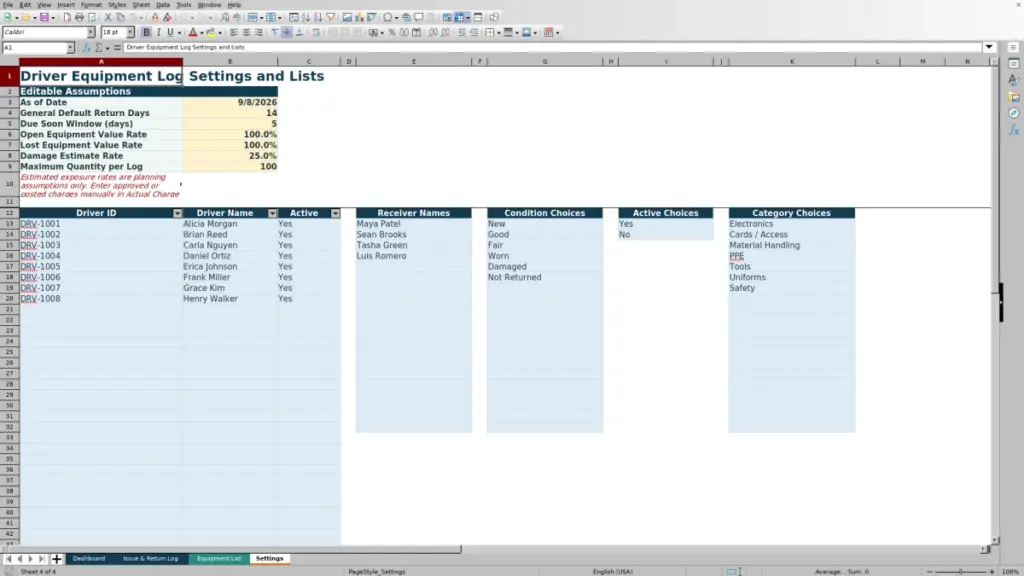1024x576 pixels.
Task: Expand the formula bar dropdown arrow
Action: pos(989,47)
